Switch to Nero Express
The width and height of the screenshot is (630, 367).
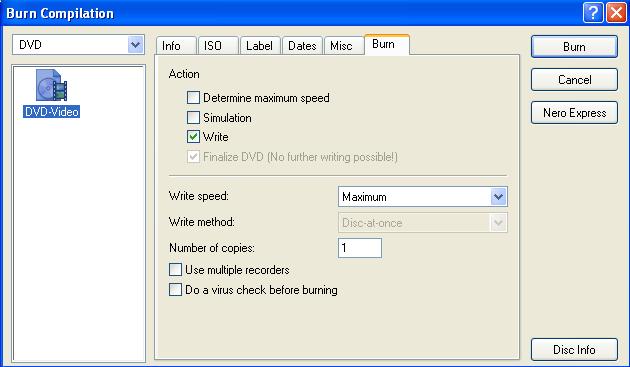tap(574, 113)
